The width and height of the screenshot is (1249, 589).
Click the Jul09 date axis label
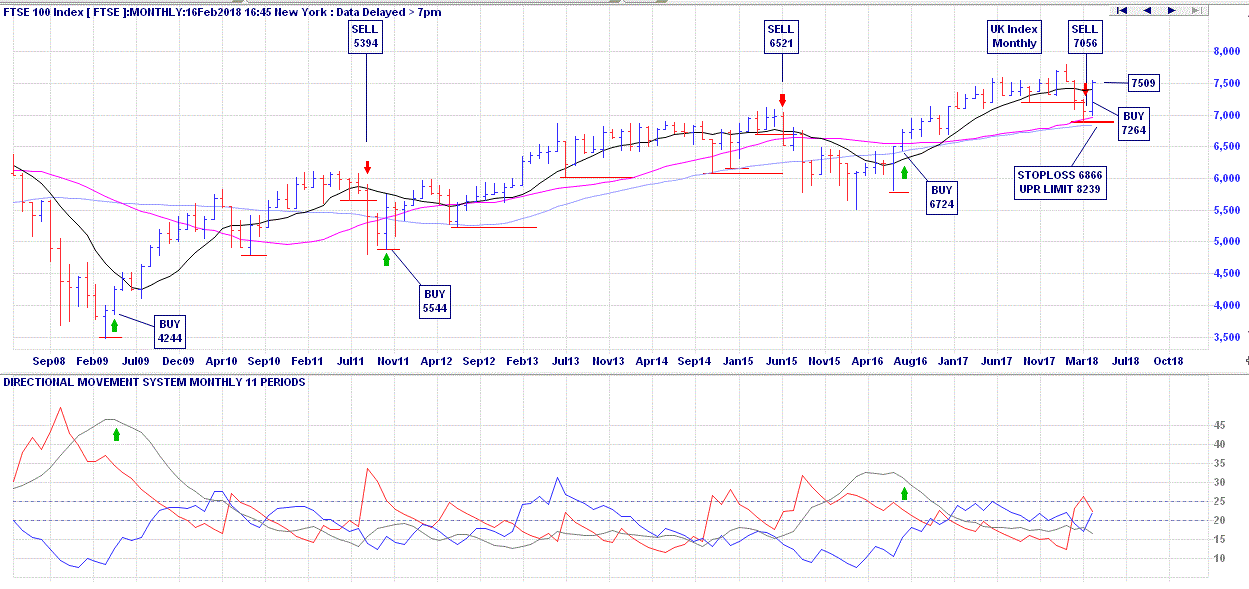click(135, 361)
